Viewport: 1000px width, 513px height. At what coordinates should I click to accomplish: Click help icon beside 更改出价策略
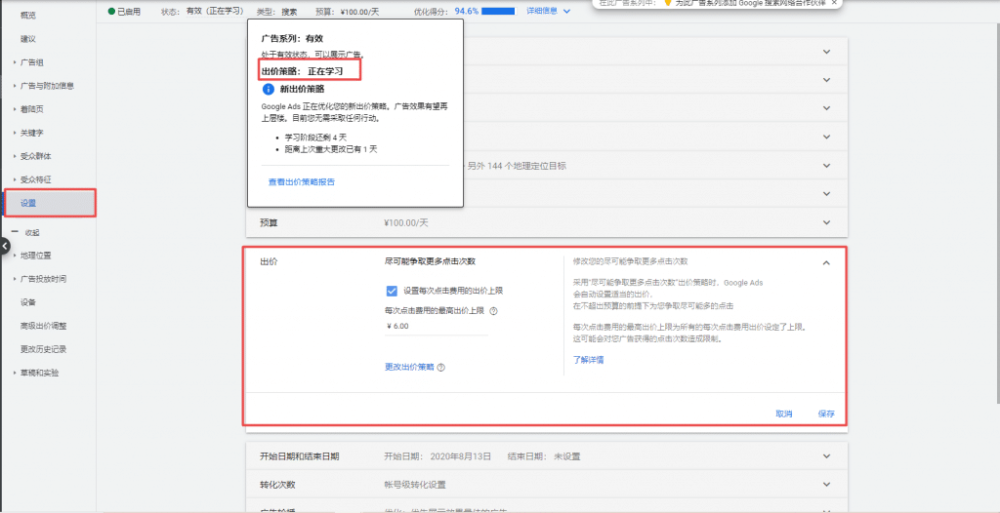441,367
